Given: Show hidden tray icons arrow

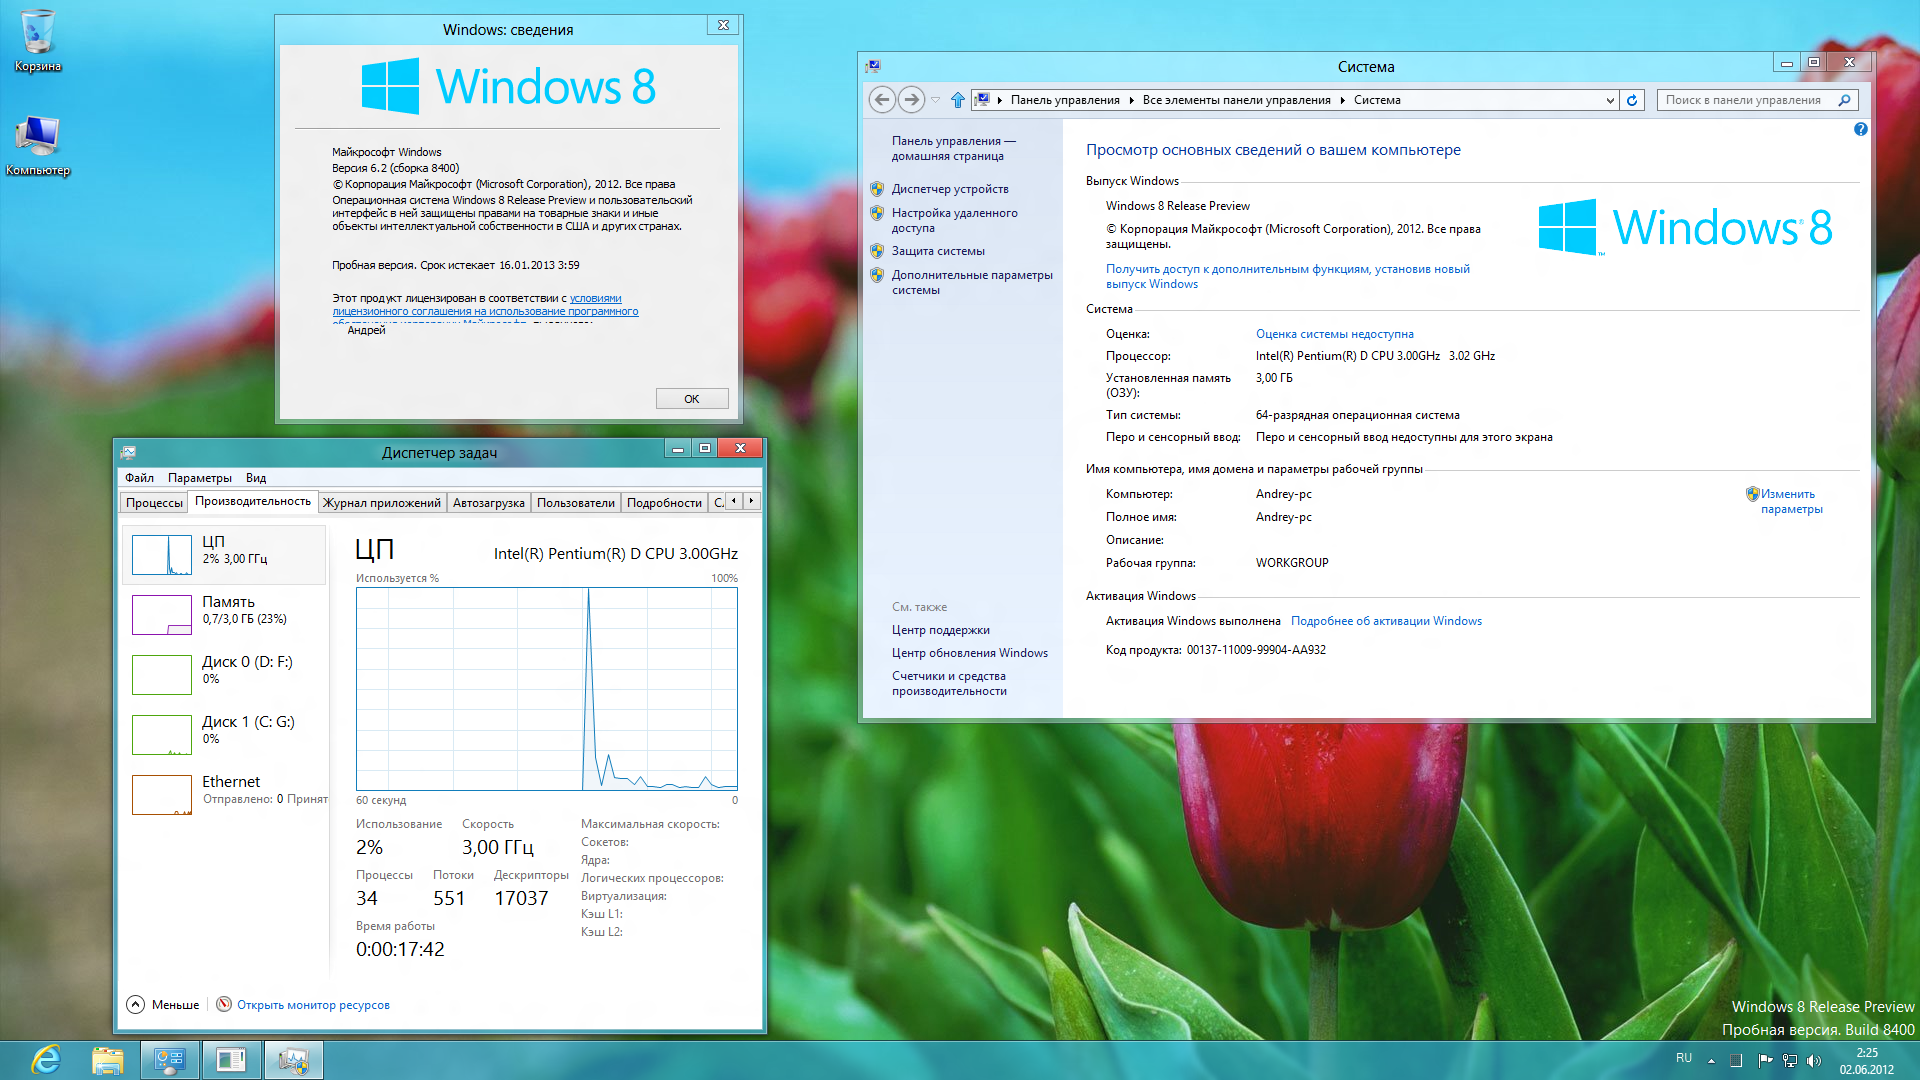Looking at the screenshot, I should [x=1711, y=1060].
